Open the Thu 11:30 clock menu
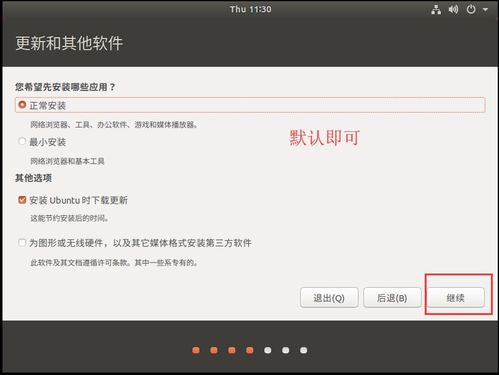Image resolution: width=499 pixels, height=375 pixels. click(250, 9)
